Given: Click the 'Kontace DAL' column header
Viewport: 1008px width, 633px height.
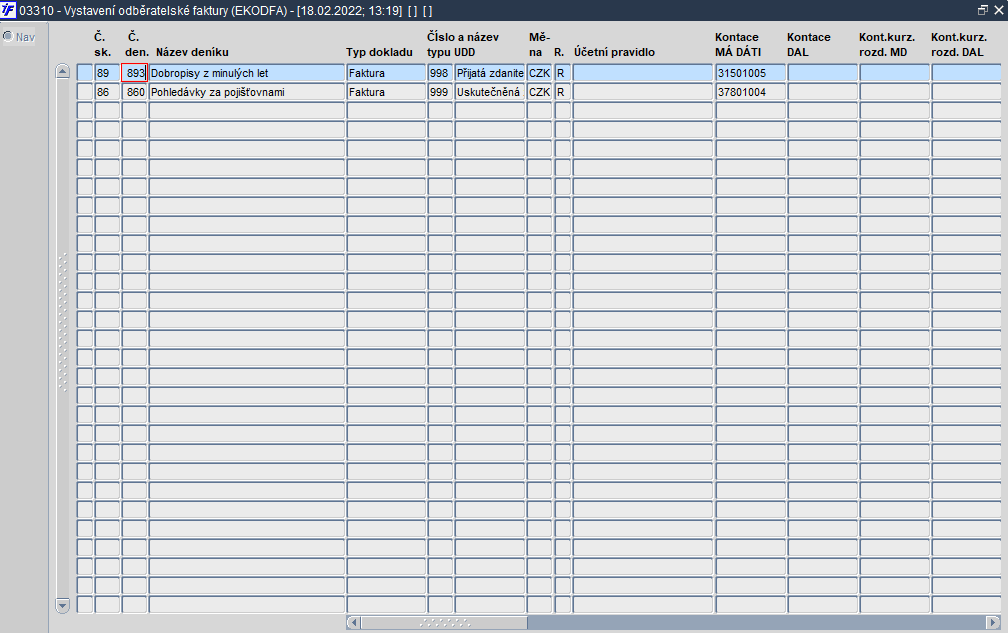Looking at the screenshot, I should click(809, 44).
